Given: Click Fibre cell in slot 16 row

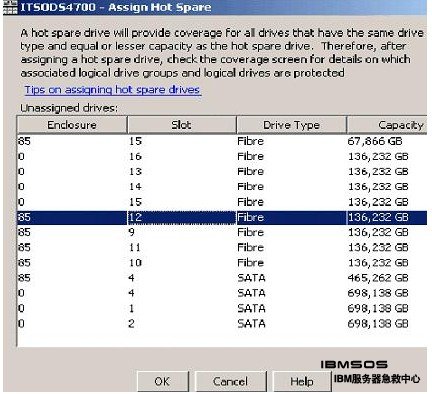Looking at the screenshot, I should tap(291, 156).
